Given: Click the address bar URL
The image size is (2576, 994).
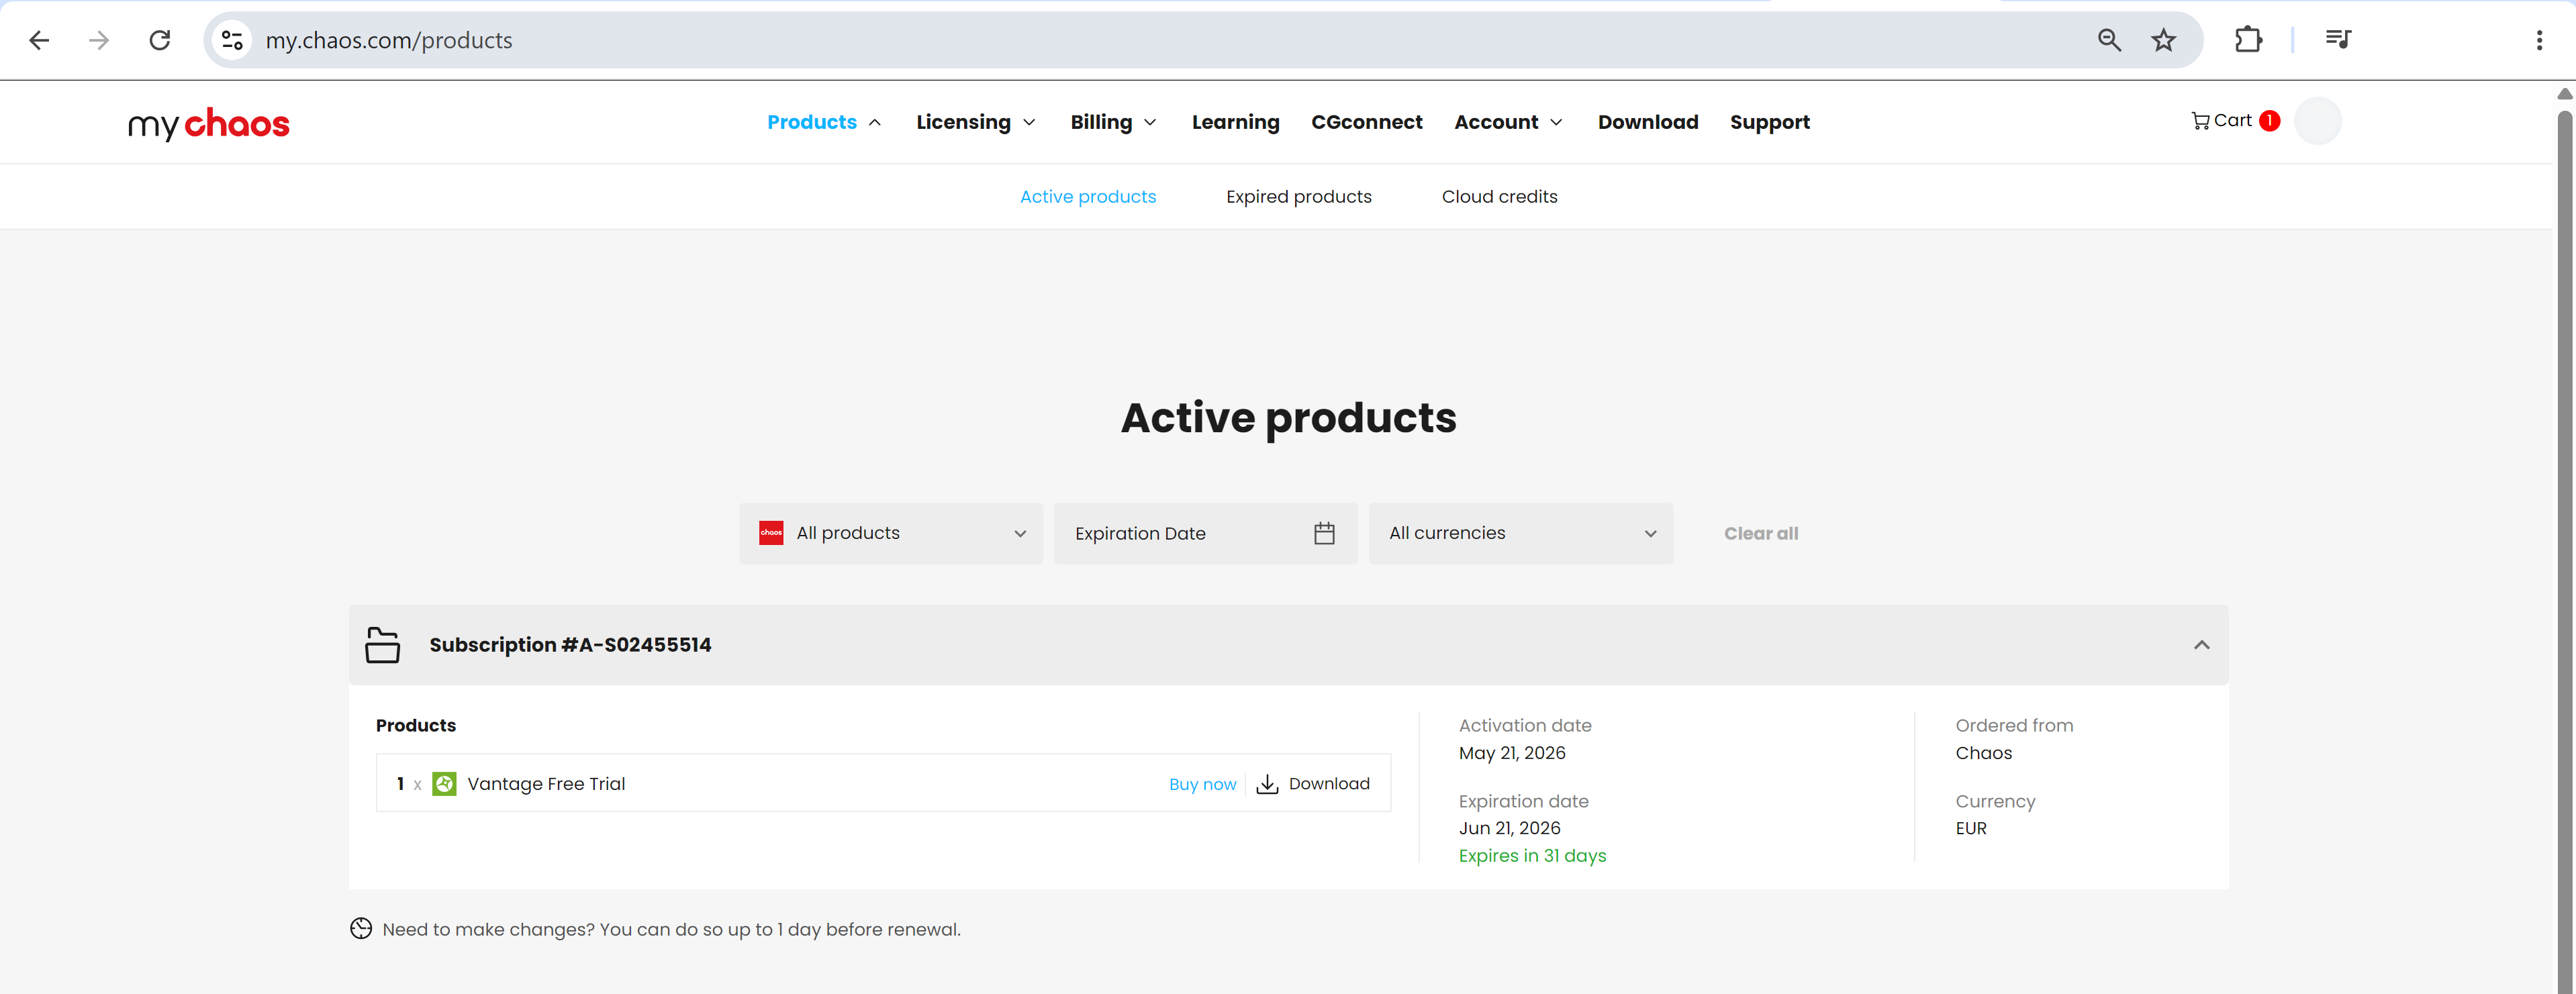Looking at the screenshot, I should (x=389, y=40).
